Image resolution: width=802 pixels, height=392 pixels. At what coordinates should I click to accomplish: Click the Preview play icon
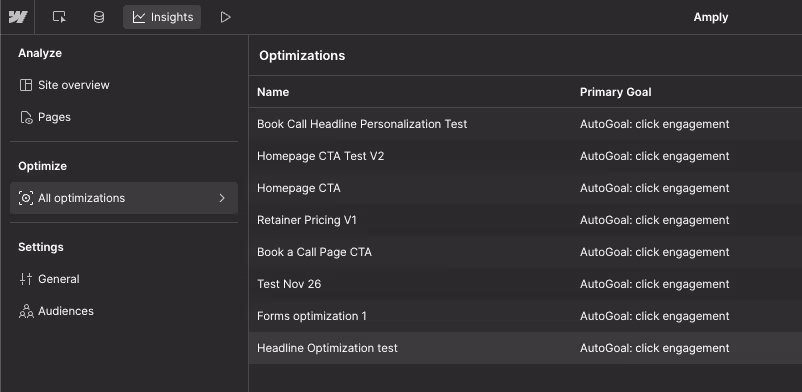(225, 17)
